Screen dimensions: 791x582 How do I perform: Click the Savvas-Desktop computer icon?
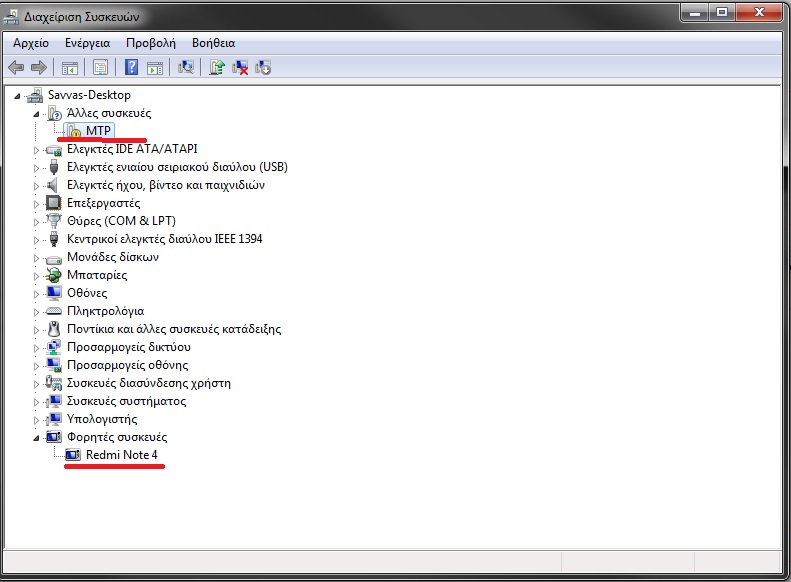[x=35, y=95]
